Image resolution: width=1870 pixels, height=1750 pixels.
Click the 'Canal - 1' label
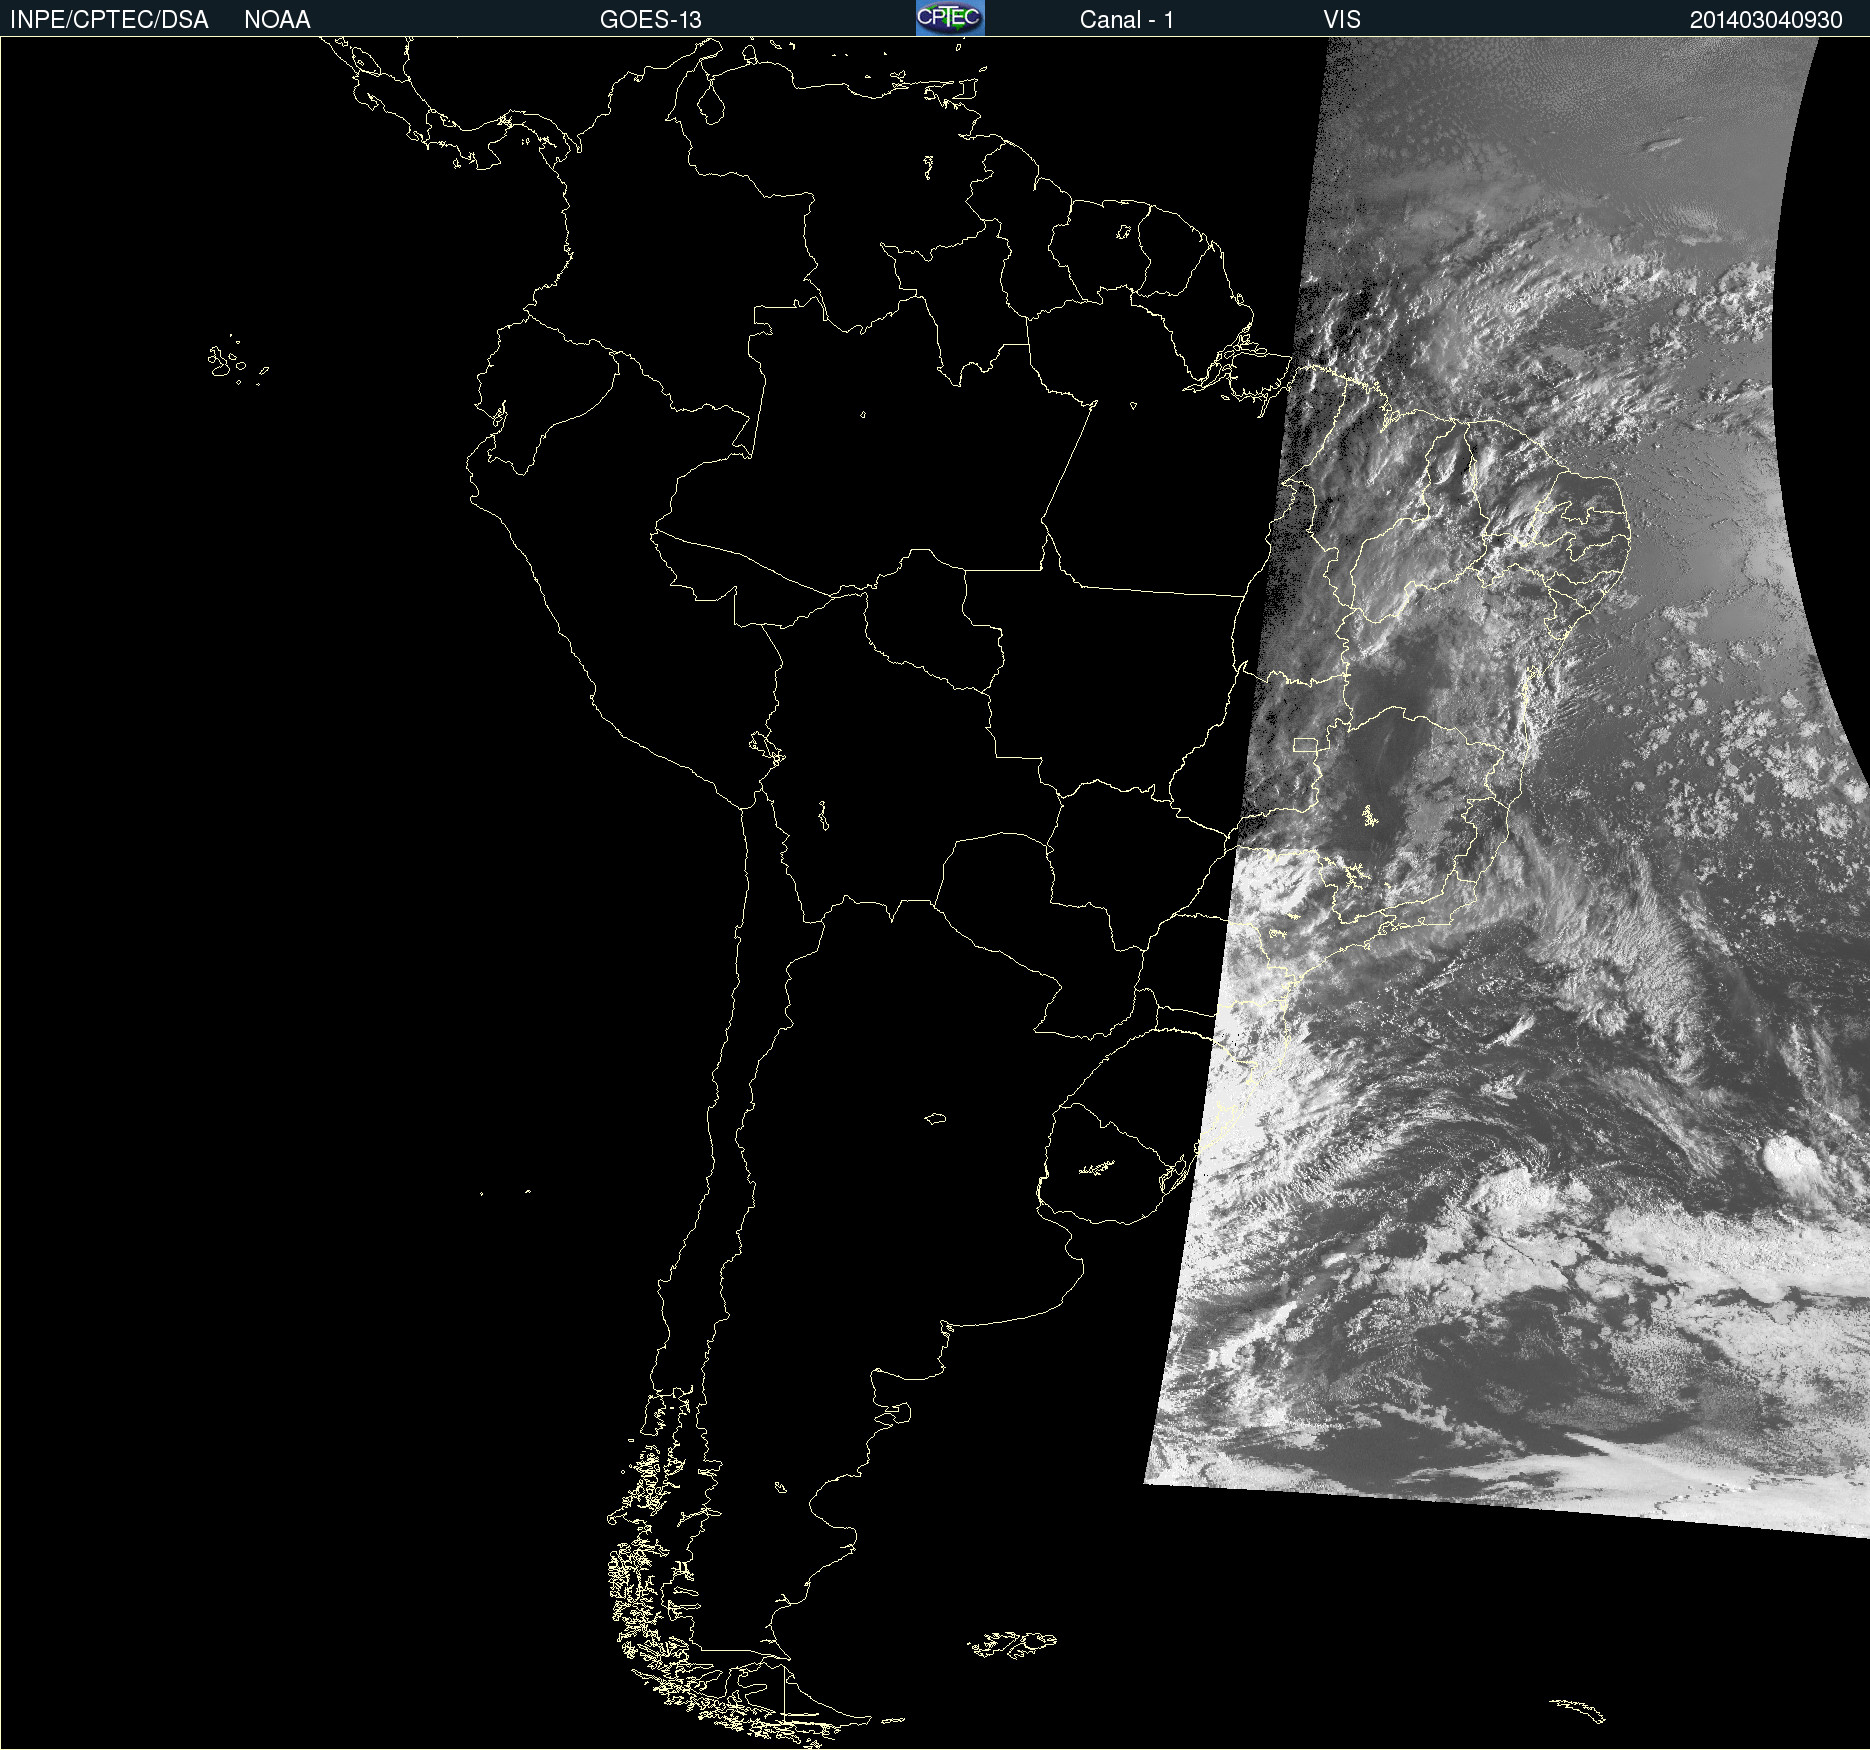point(1127,20)
